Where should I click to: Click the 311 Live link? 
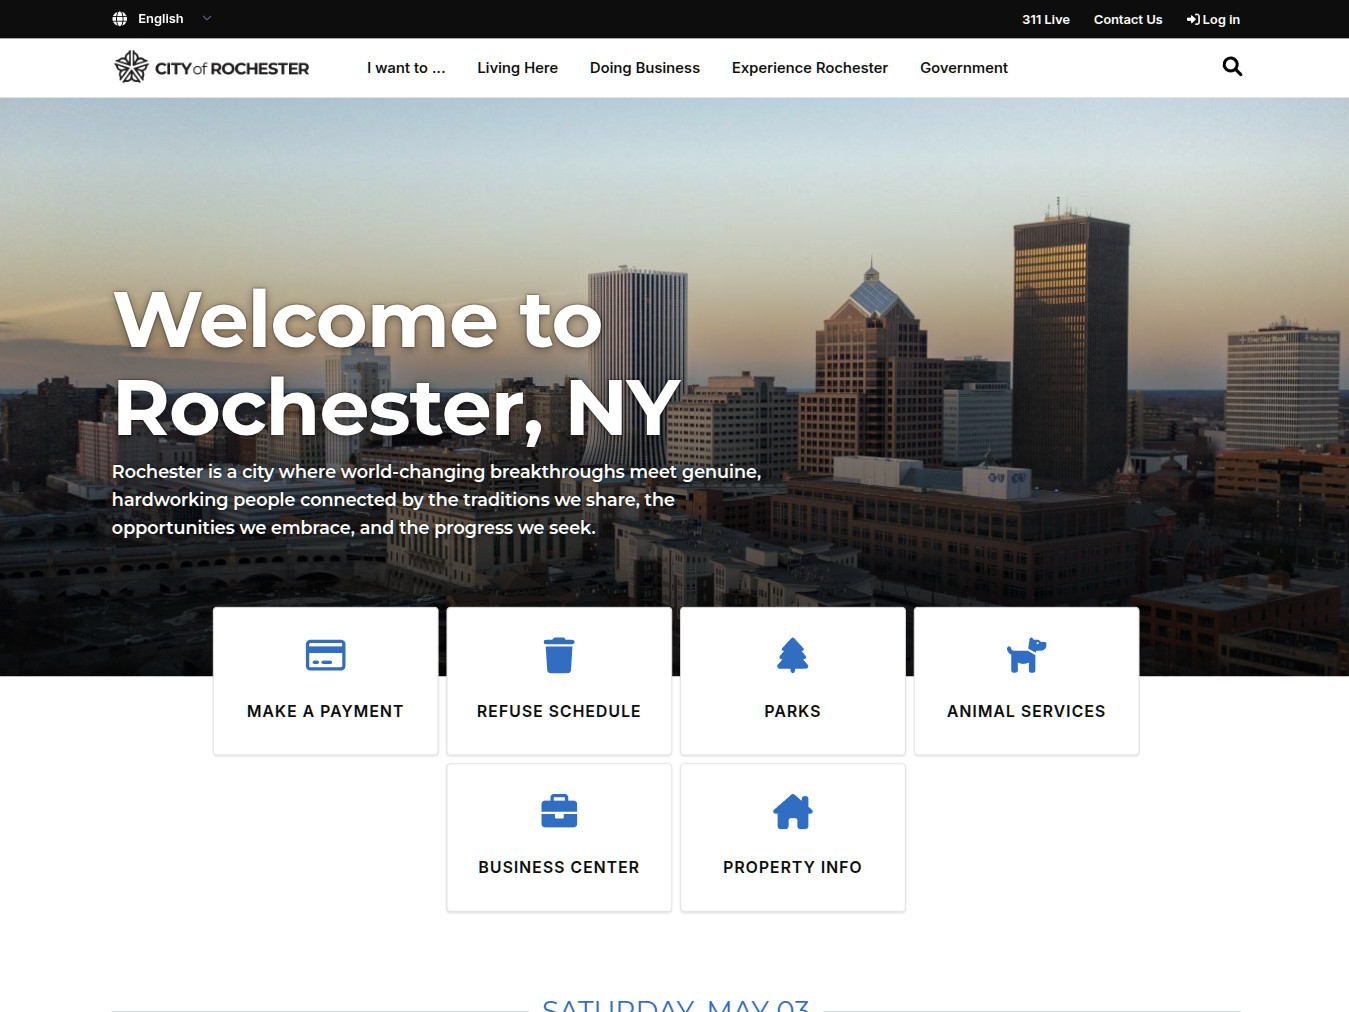[x=1045, y=19]
